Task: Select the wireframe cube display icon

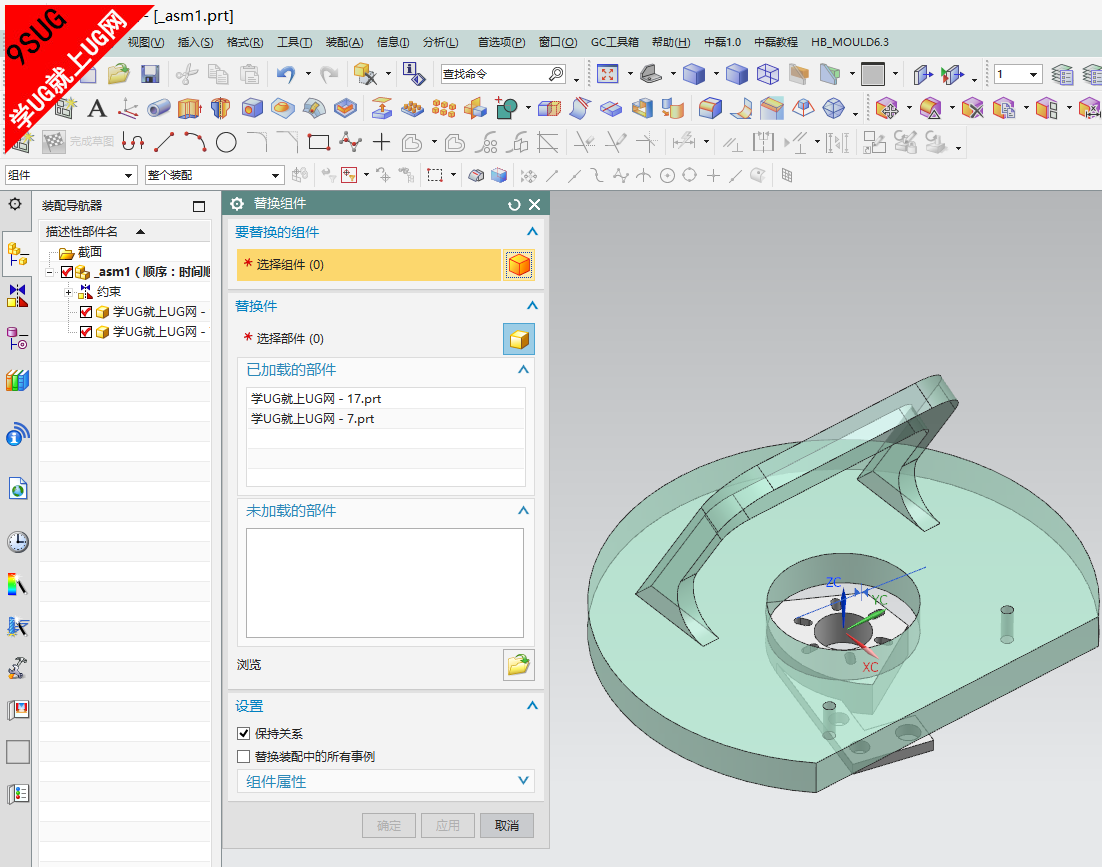Action: click(767, 74)
